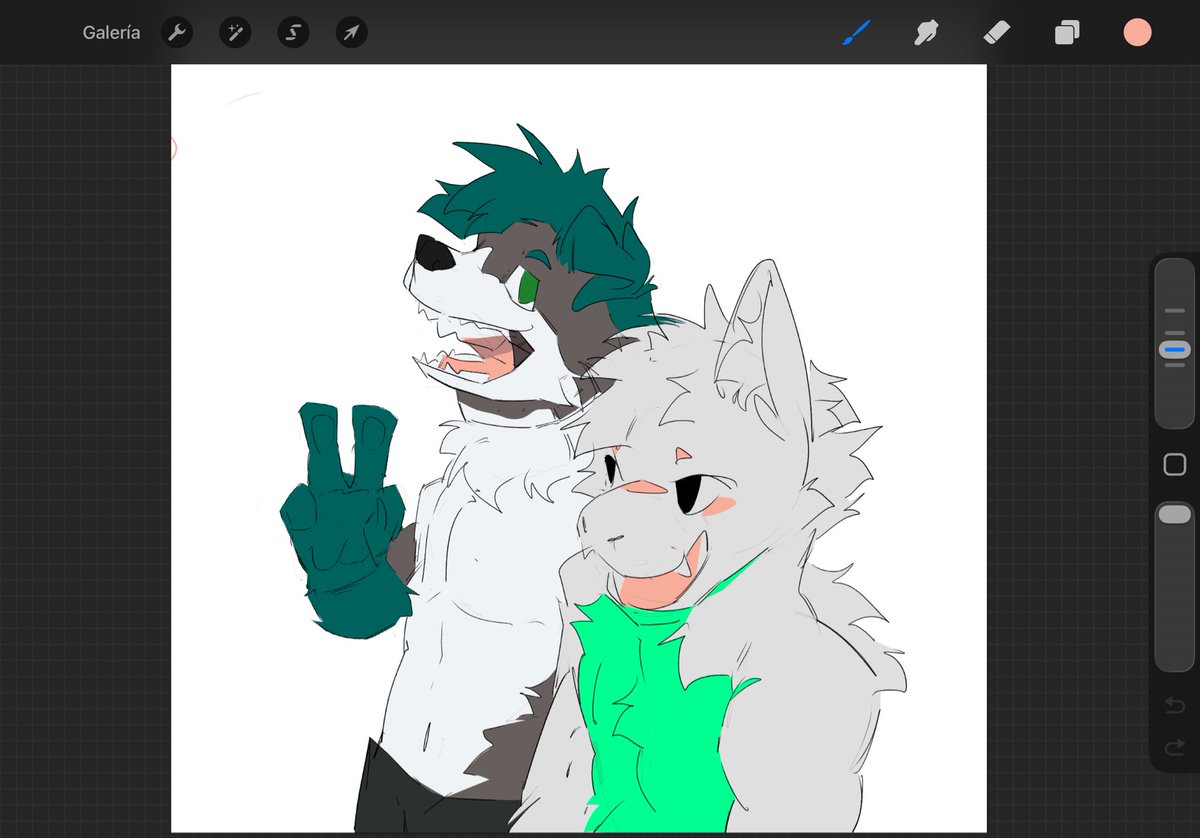Select the Brush tool
Viewport: 1200px width, 838px height.
click(857, 33)
